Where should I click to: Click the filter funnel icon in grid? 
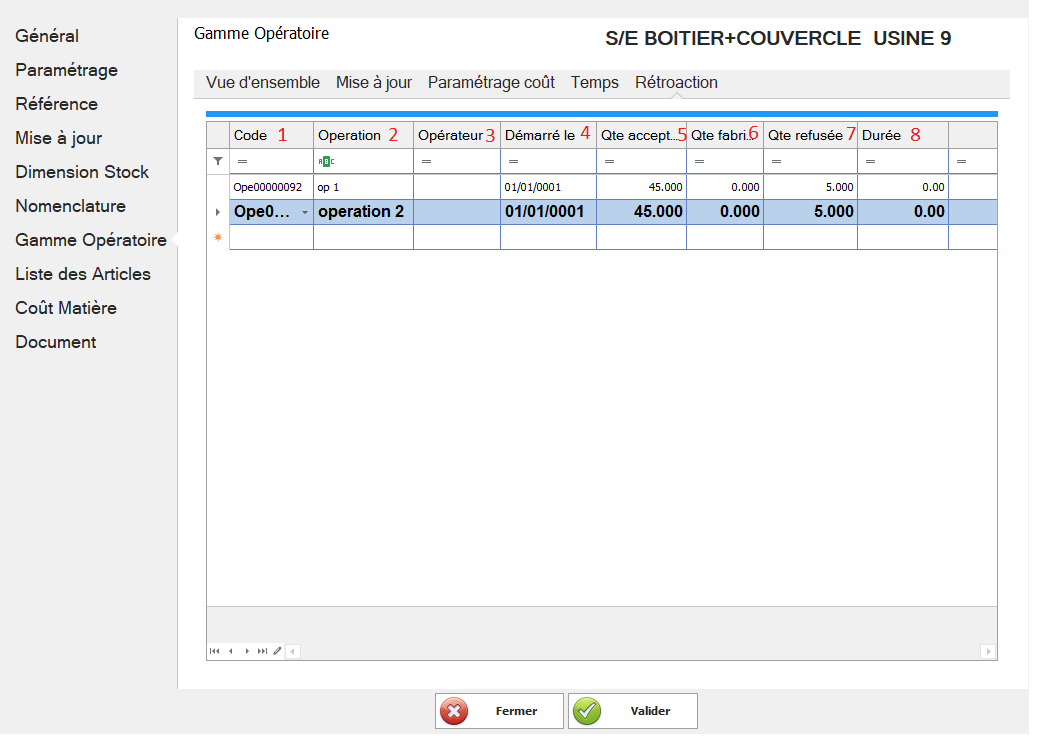click(x=218, y=161)
